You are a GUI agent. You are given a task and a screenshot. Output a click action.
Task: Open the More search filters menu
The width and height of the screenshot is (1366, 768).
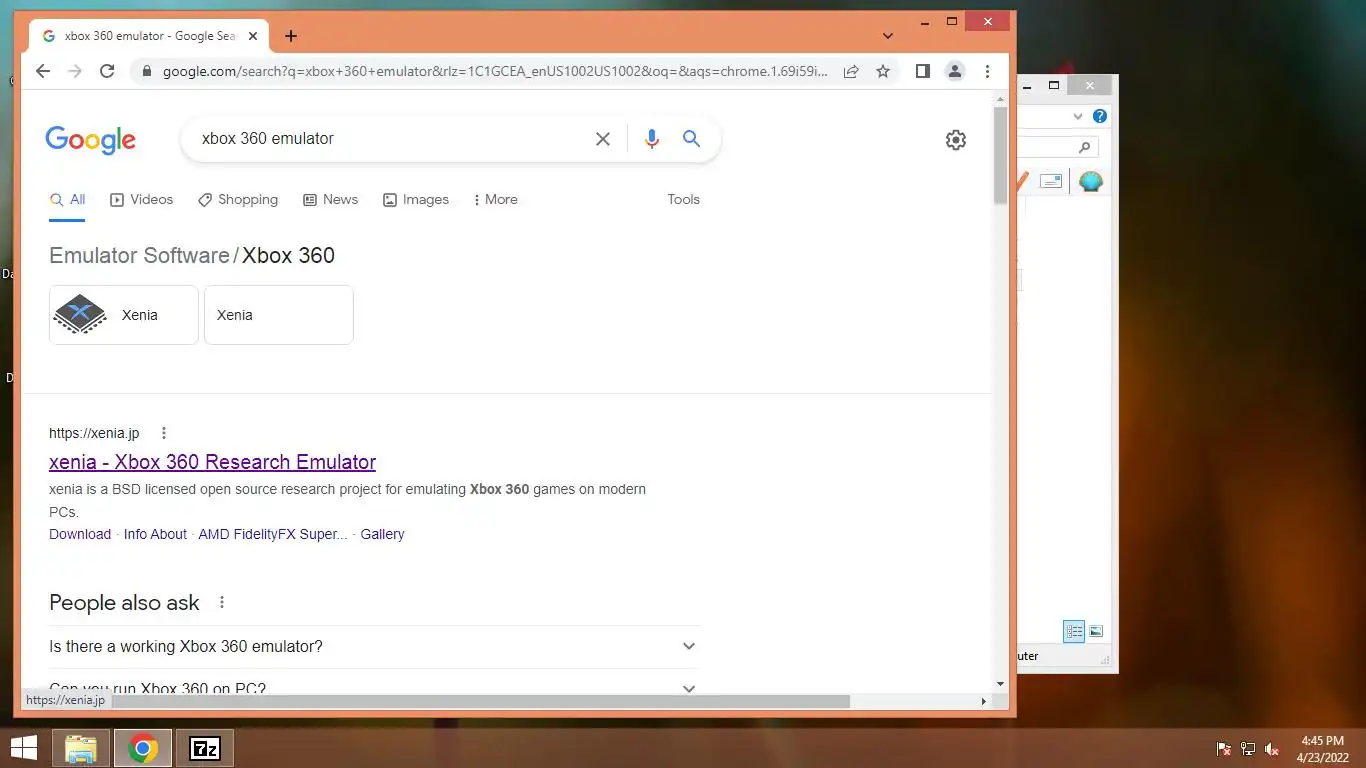pos(495,200)
